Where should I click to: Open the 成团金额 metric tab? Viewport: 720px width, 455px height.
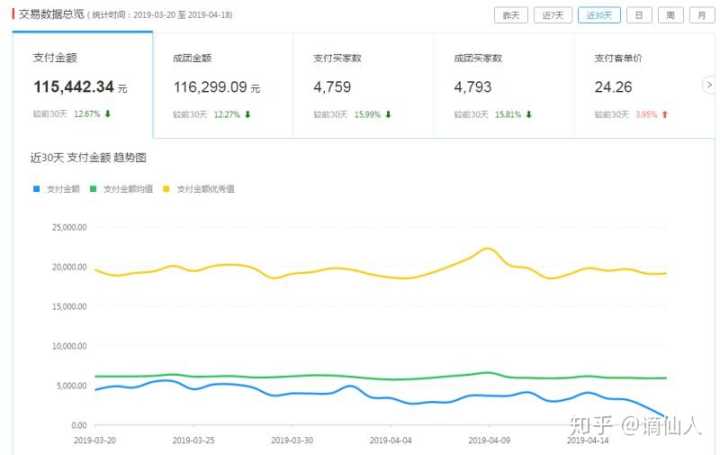[222, 85]
